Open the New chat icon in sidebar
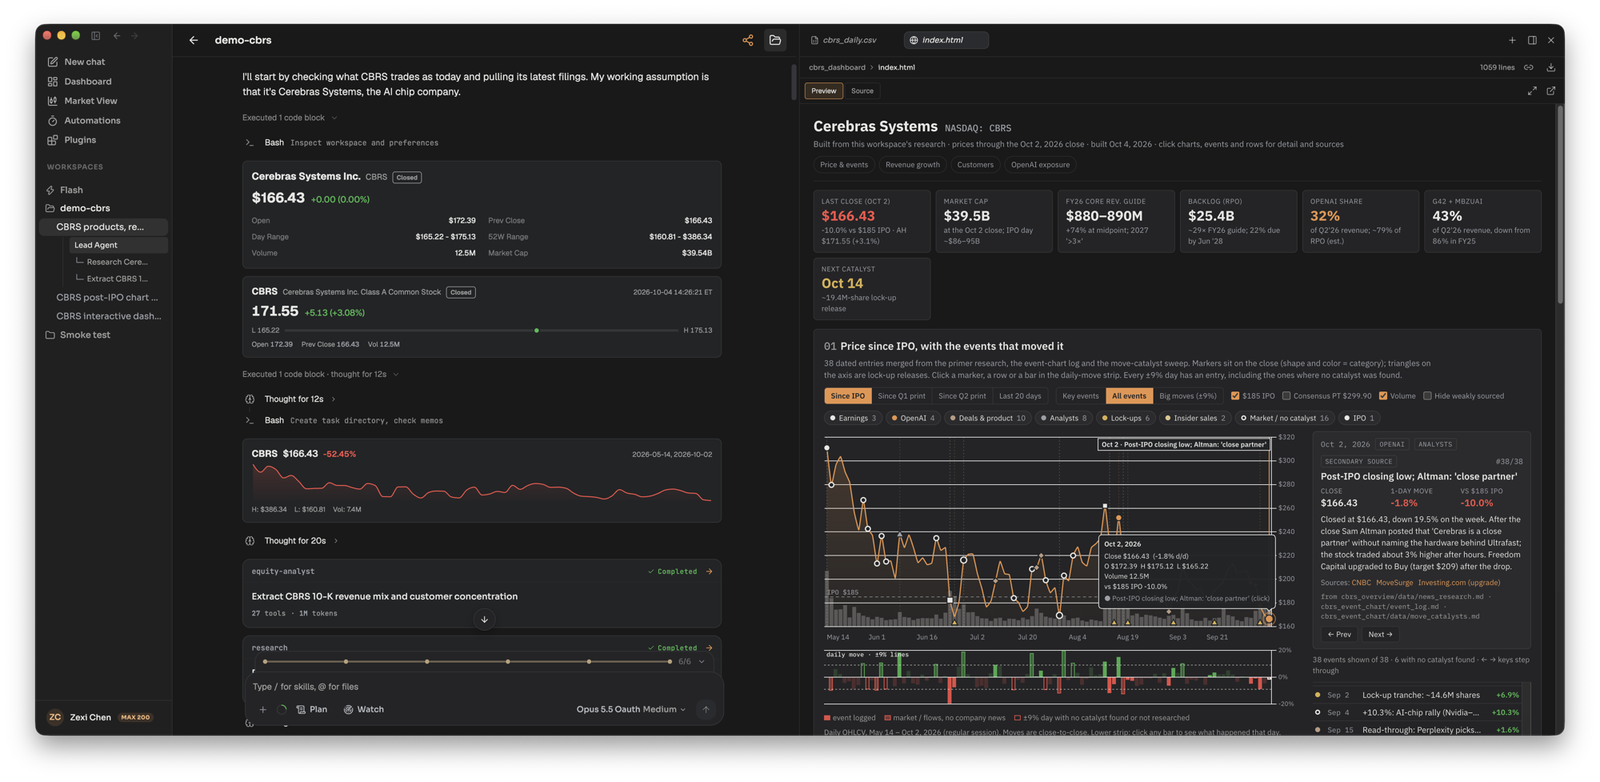 (x=52, y=62)
